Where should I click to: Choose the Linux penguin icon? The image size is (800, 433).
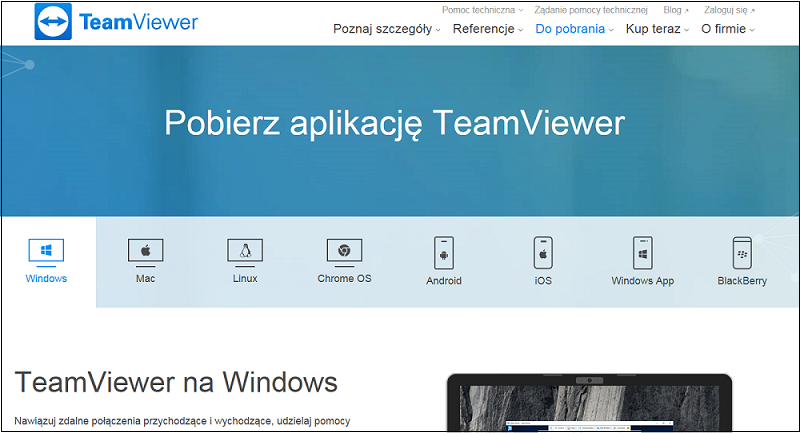(245, 252)
